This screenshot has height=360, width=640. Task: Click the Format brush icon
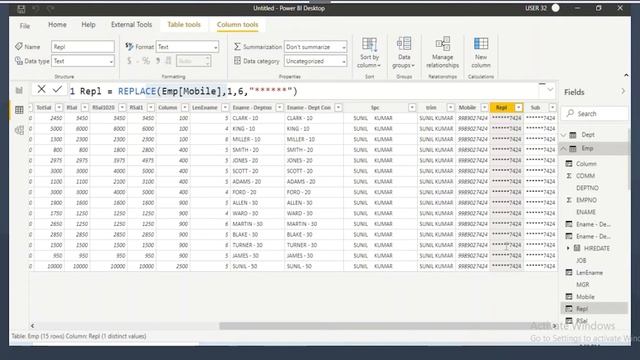129,47
